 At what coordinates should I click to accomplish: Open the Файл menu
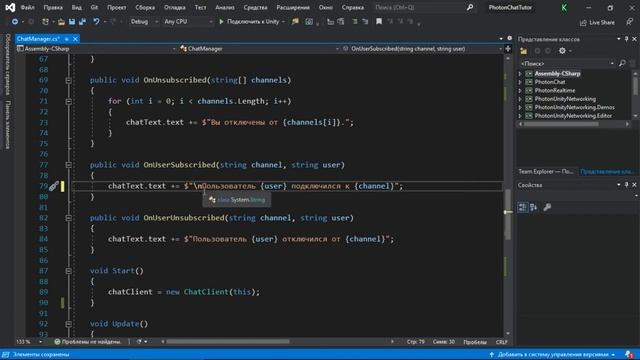pyautogui.click(x=27, y=7)
